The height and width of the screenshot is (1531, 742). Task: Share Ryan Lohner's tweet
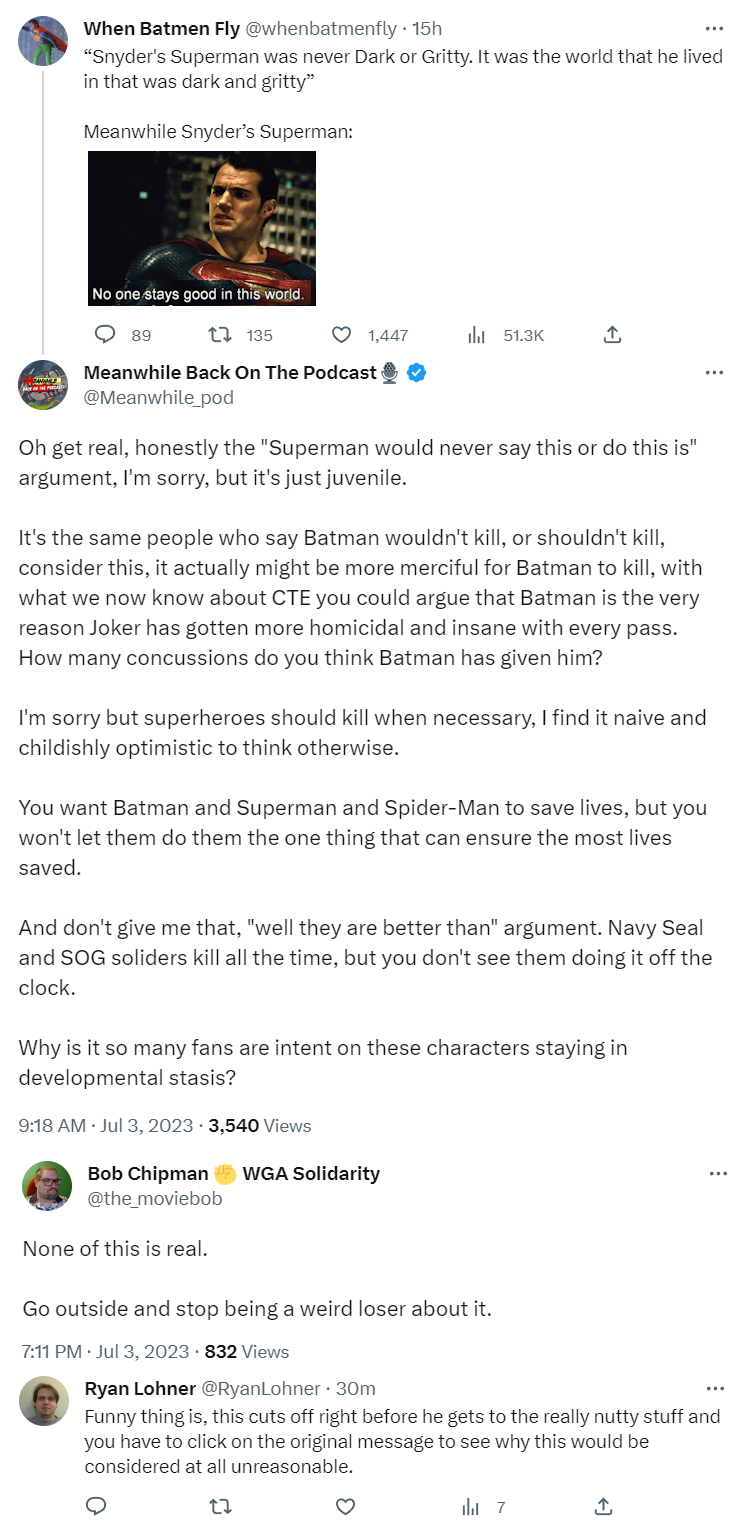(603, 1506)
